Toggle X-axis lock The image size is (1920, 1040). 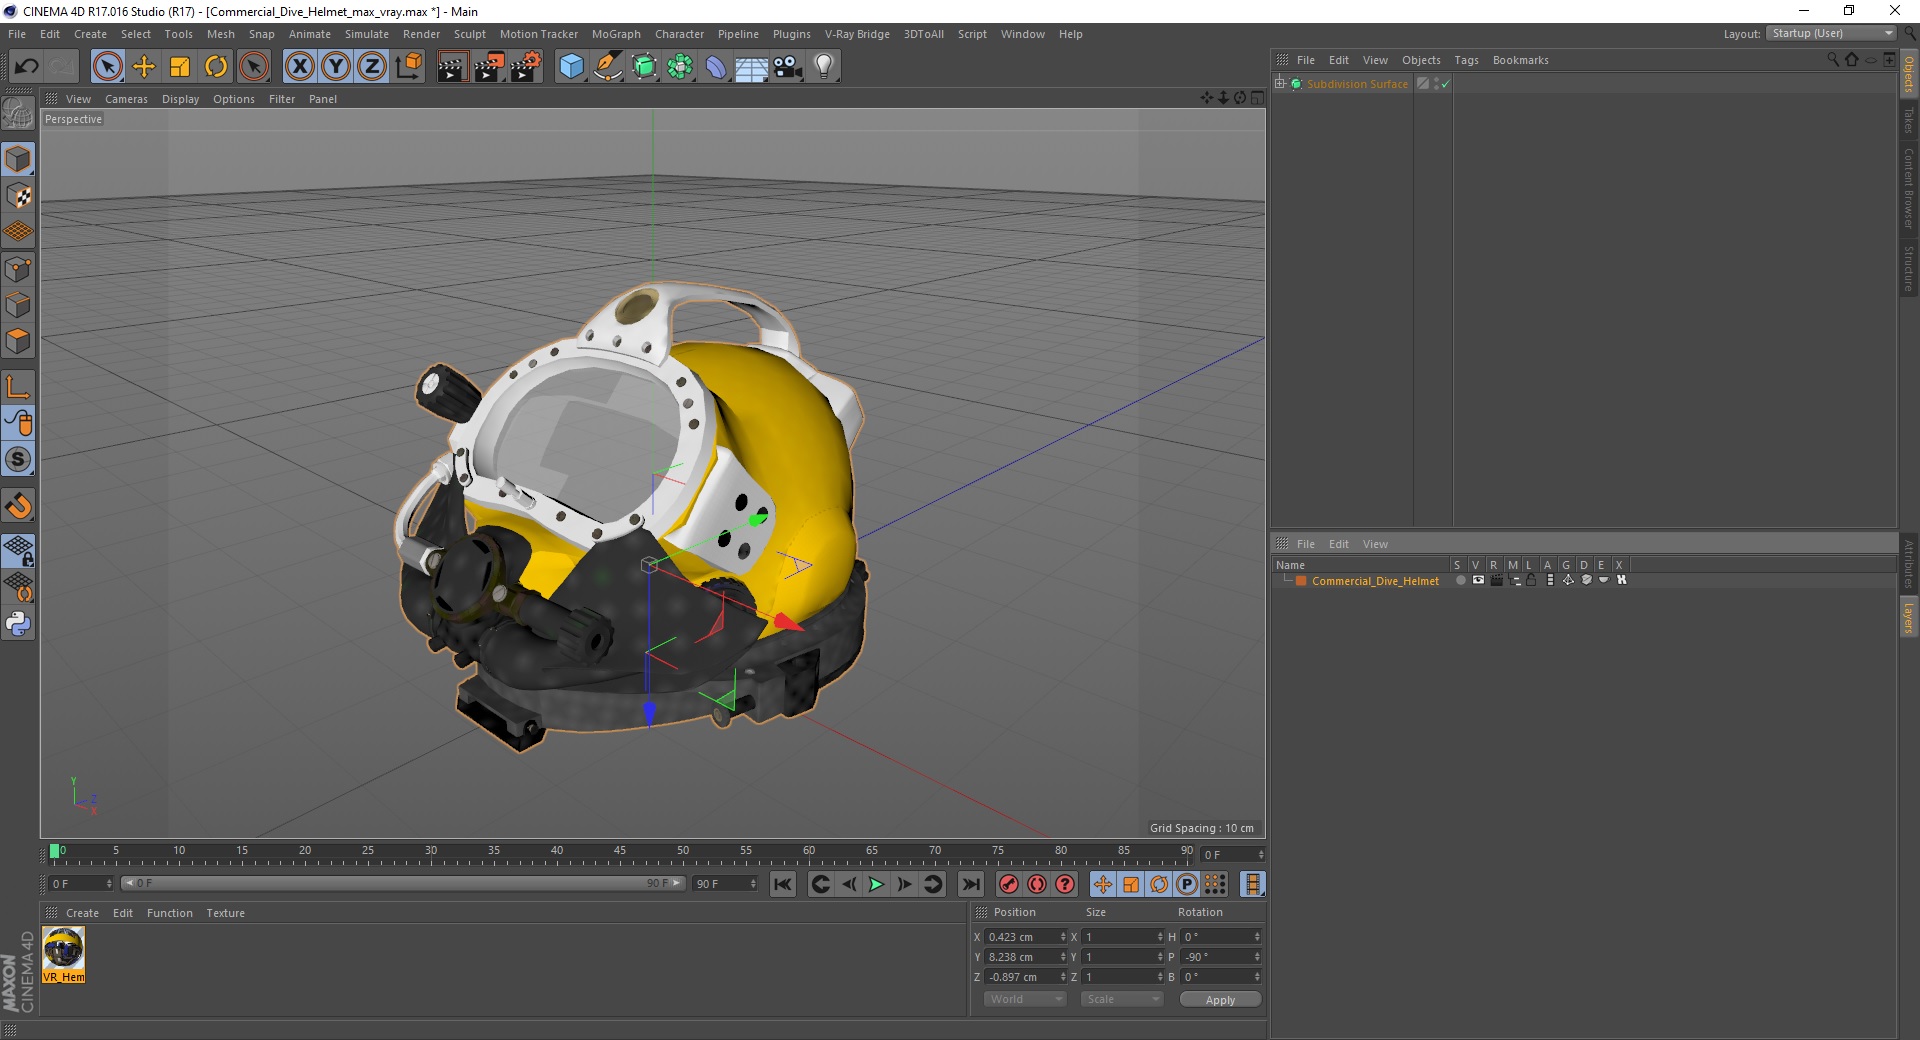[x=299, y=67]
